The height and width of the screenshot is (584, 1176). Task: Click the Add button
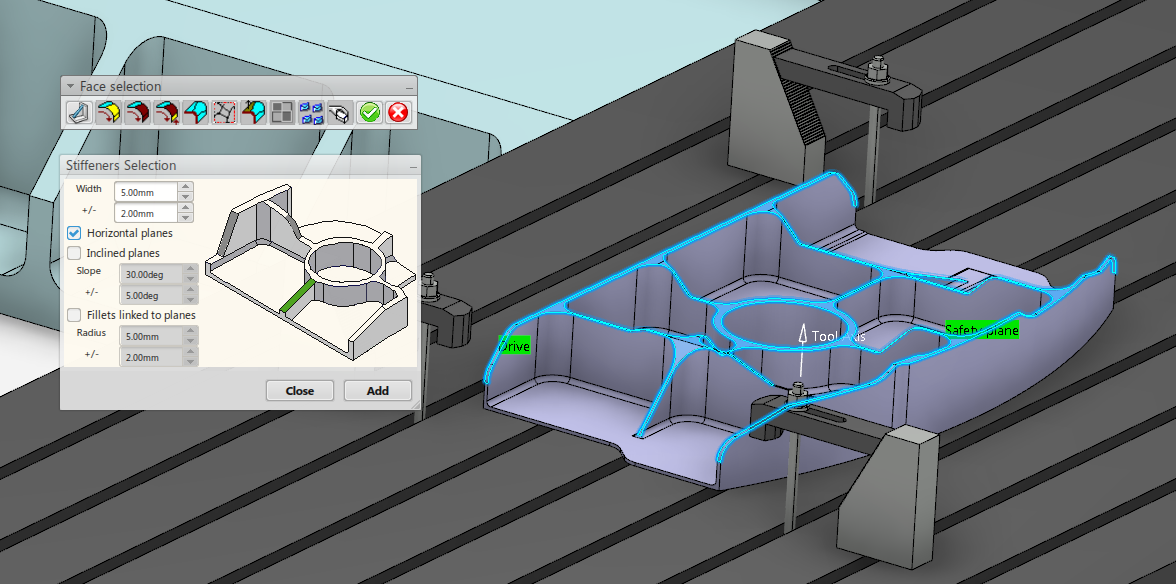click(x=378, y=391)
